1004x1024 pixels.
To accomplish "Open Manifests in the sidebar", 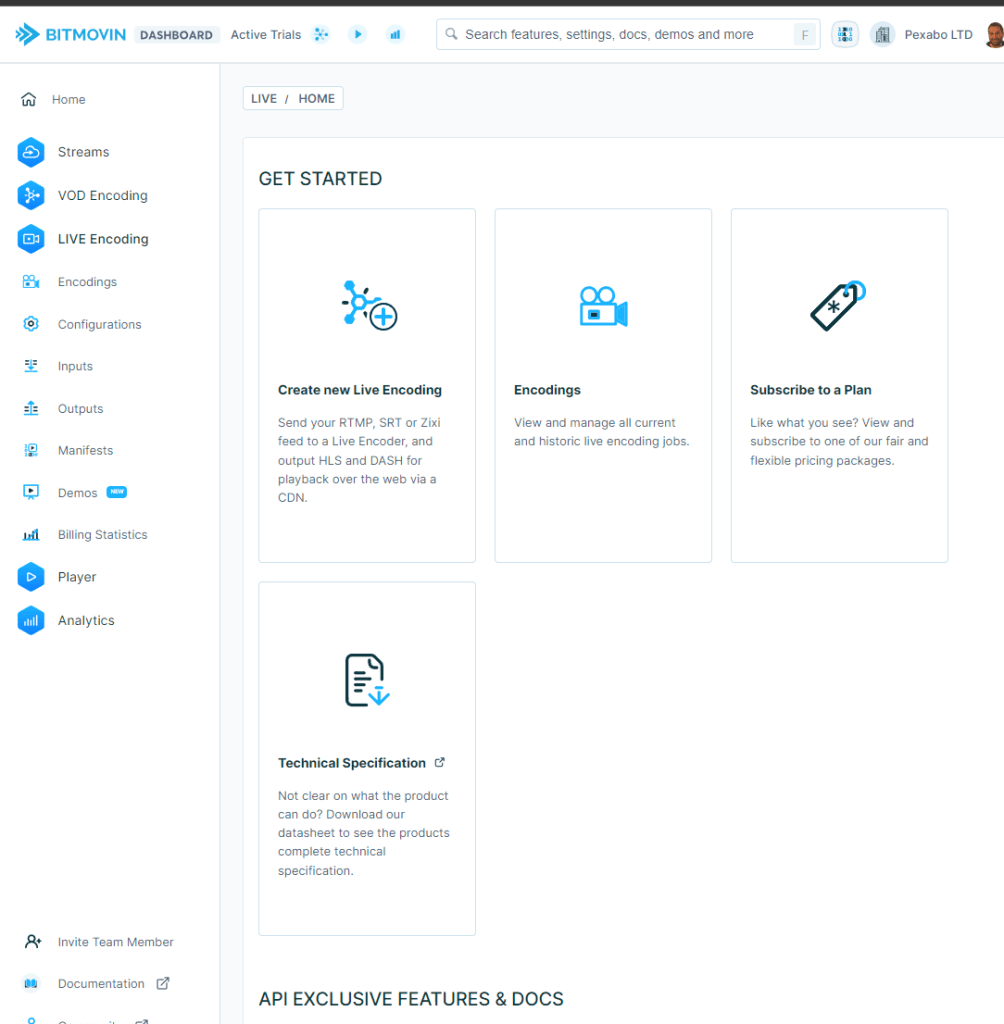I will click(86, 451).
